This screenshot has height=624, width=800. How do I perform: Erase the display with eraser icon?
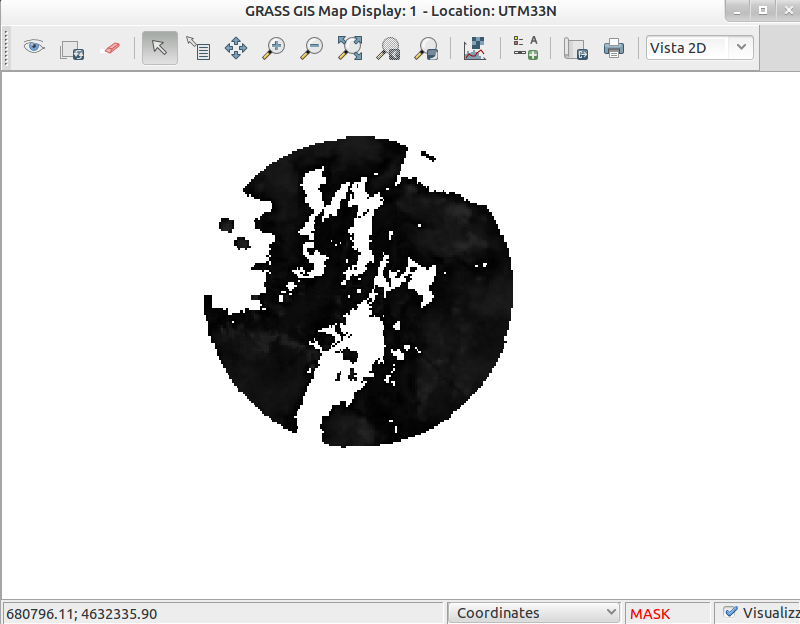[112, 48]
